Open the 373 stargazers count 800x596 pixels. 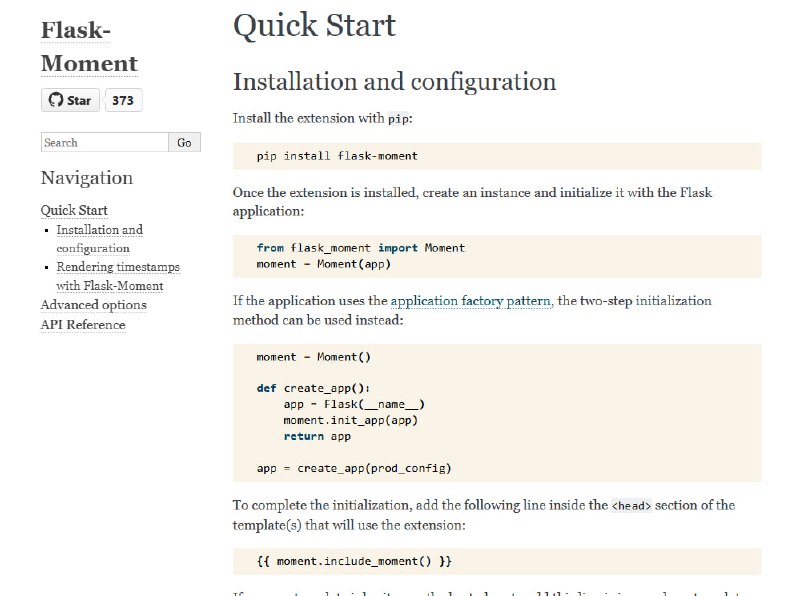tap(123, 100)
